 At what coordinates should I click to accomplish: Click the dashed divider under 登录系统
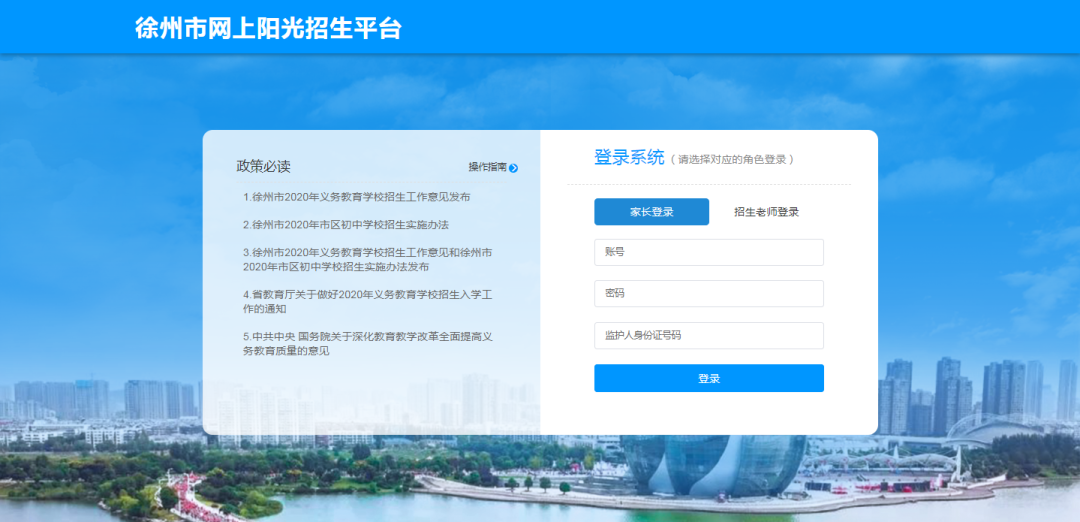click(708, 185)
